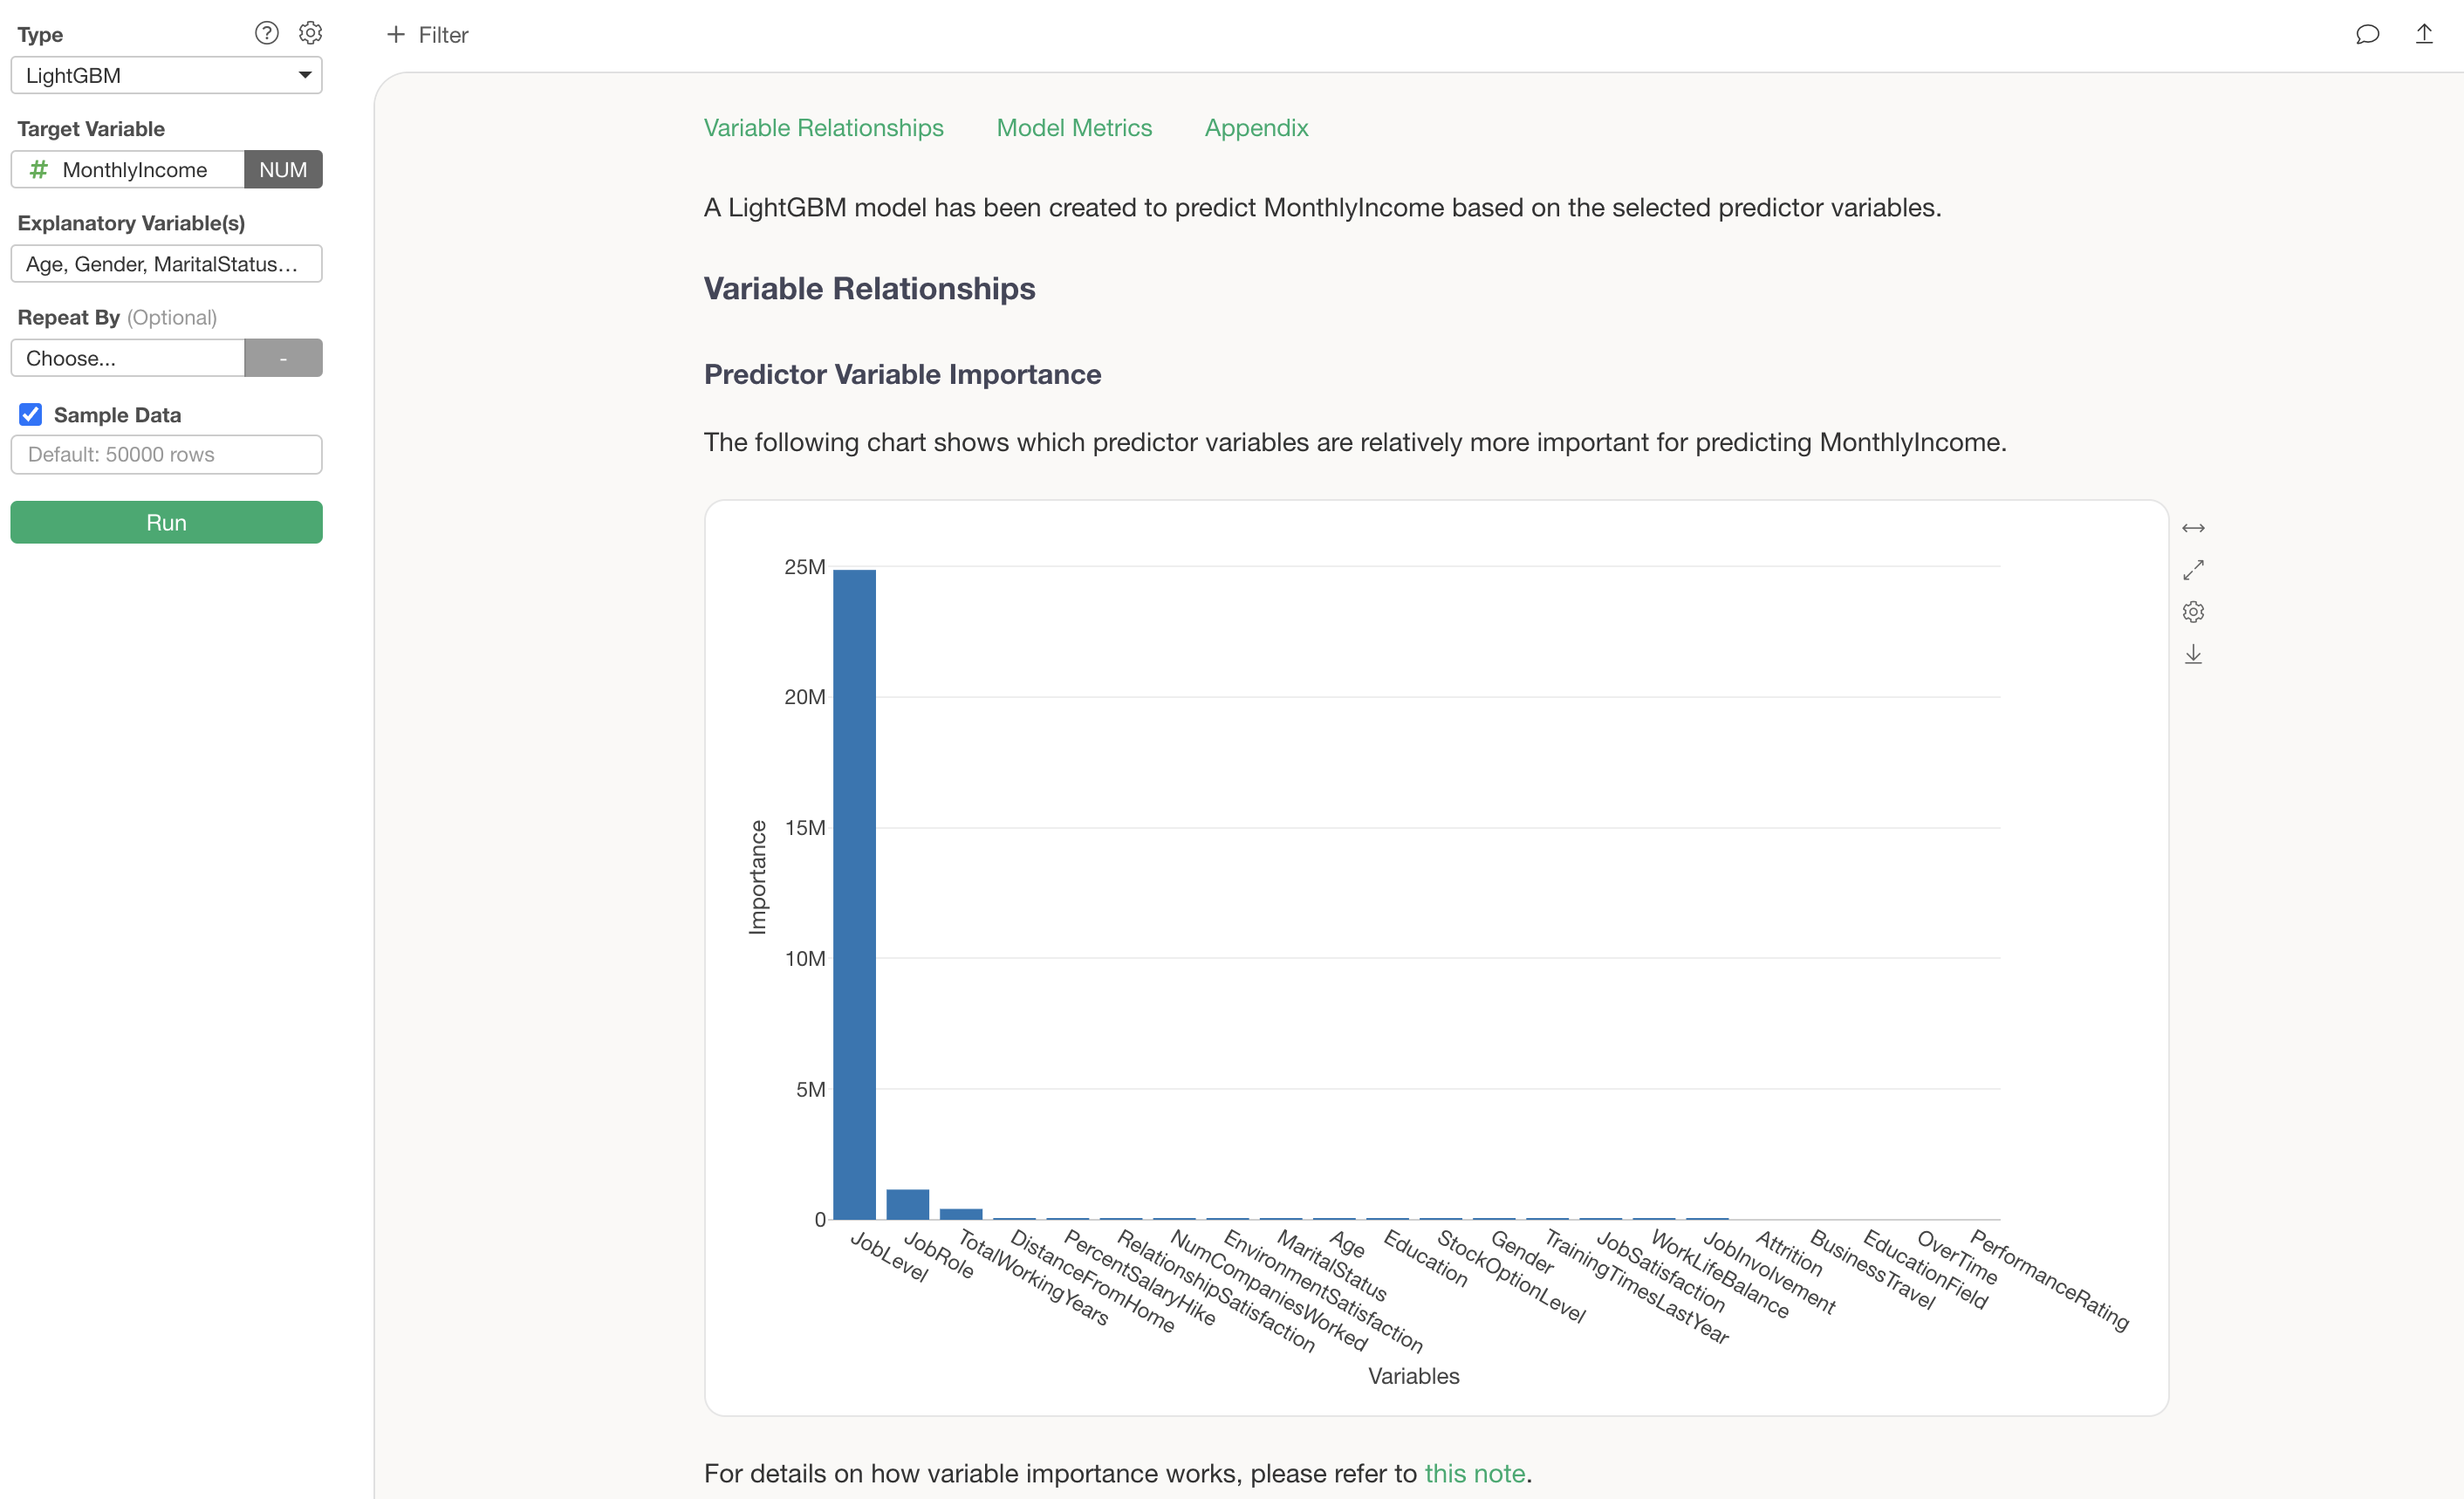This screenshot has width=2464, height=1499.
Task: Open the Repeat By Choose dropdown
Action: tap(128, 358)
